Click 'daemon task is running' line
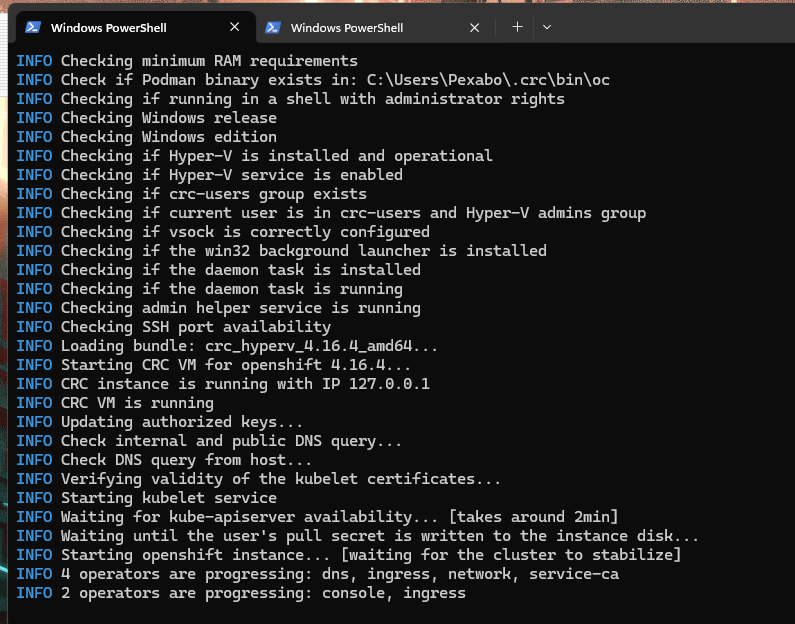The width and height of the screenshot is (795, 624). tap(209, 289)
